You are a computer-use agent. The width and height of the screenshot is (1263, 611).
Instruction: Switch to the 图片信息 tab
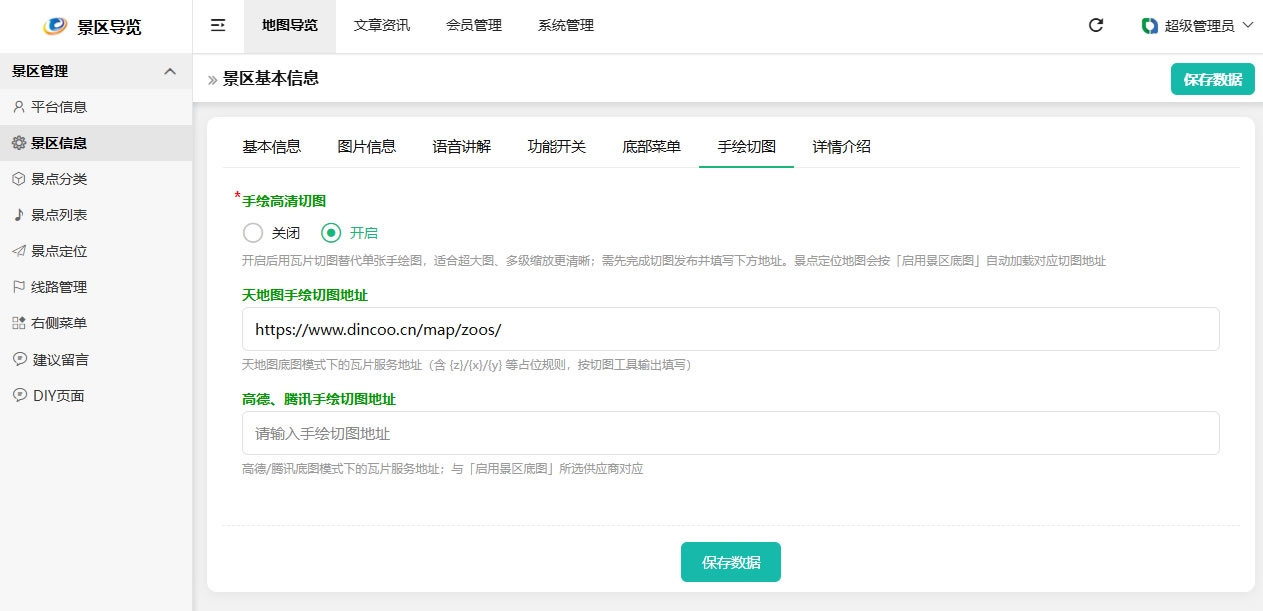367,147
